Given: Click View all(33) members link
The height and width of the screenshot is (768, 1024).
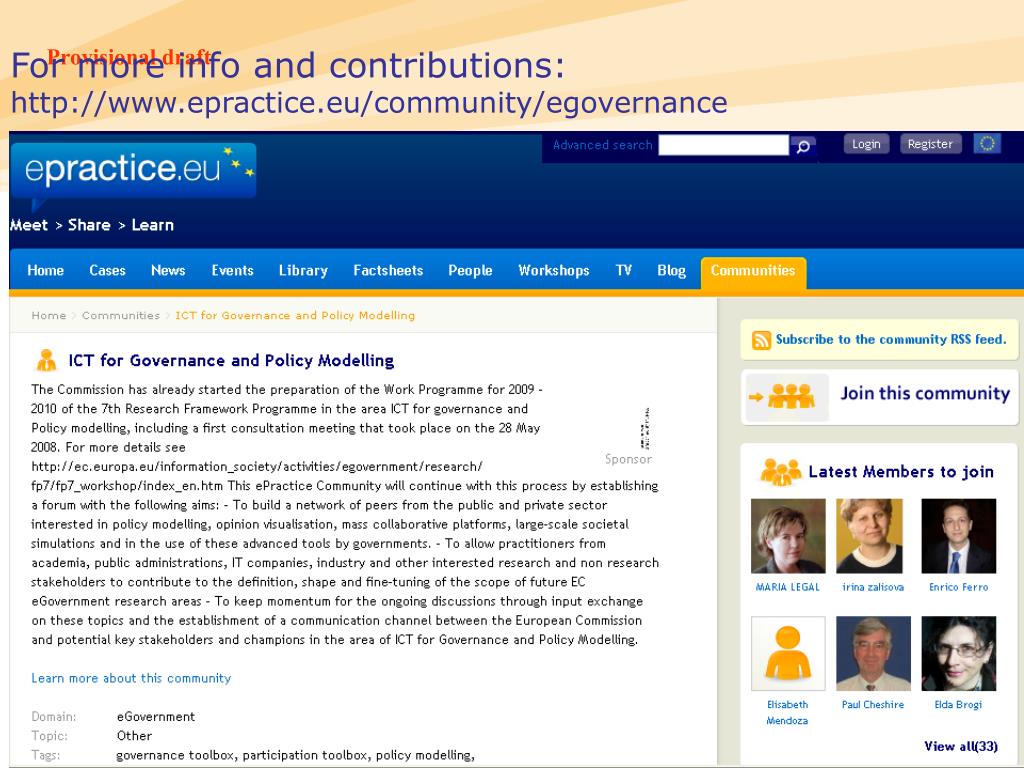Looking at the screenshot, I should click(961, 746).
